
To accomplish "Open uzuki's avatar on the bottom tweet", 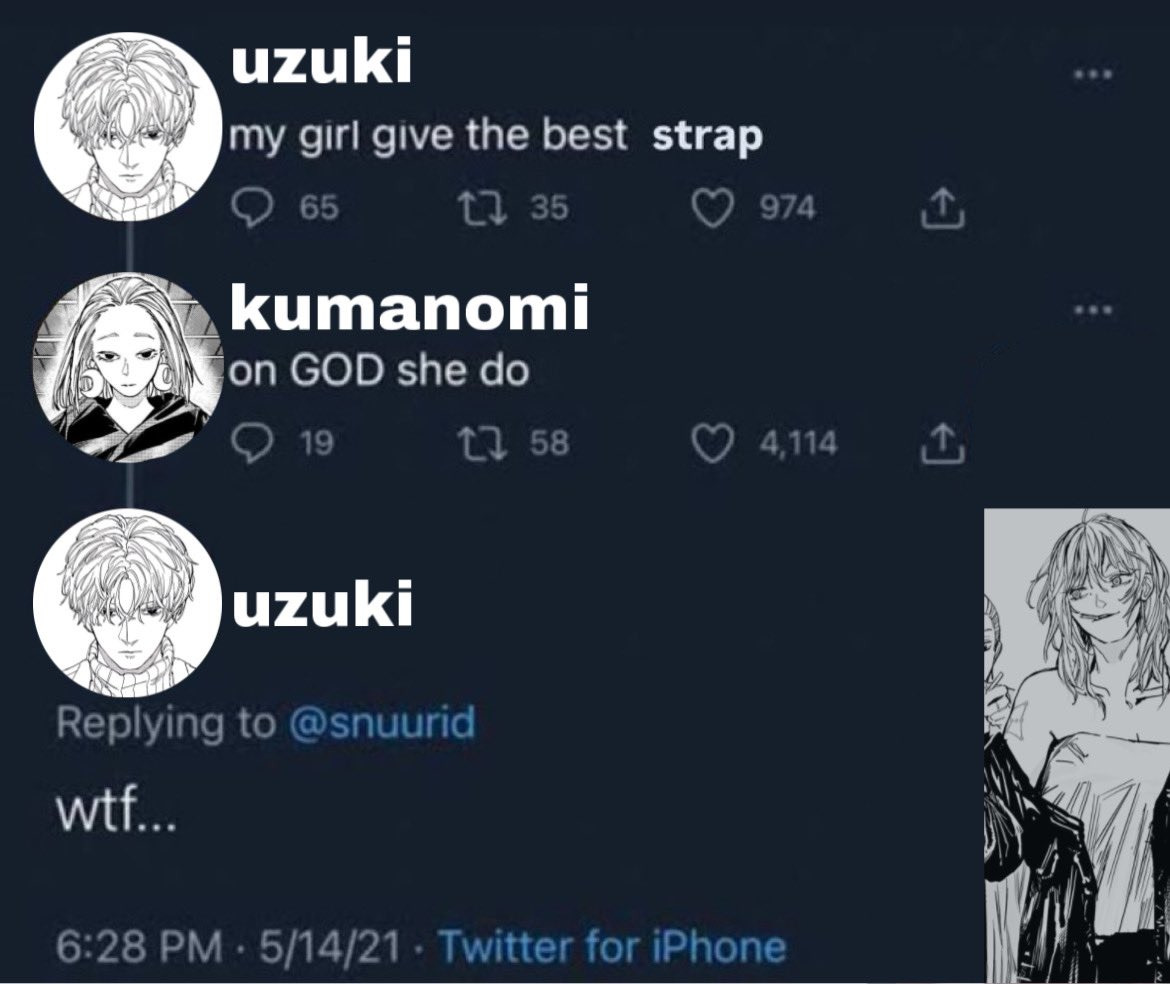I will (x=128, y=603).
